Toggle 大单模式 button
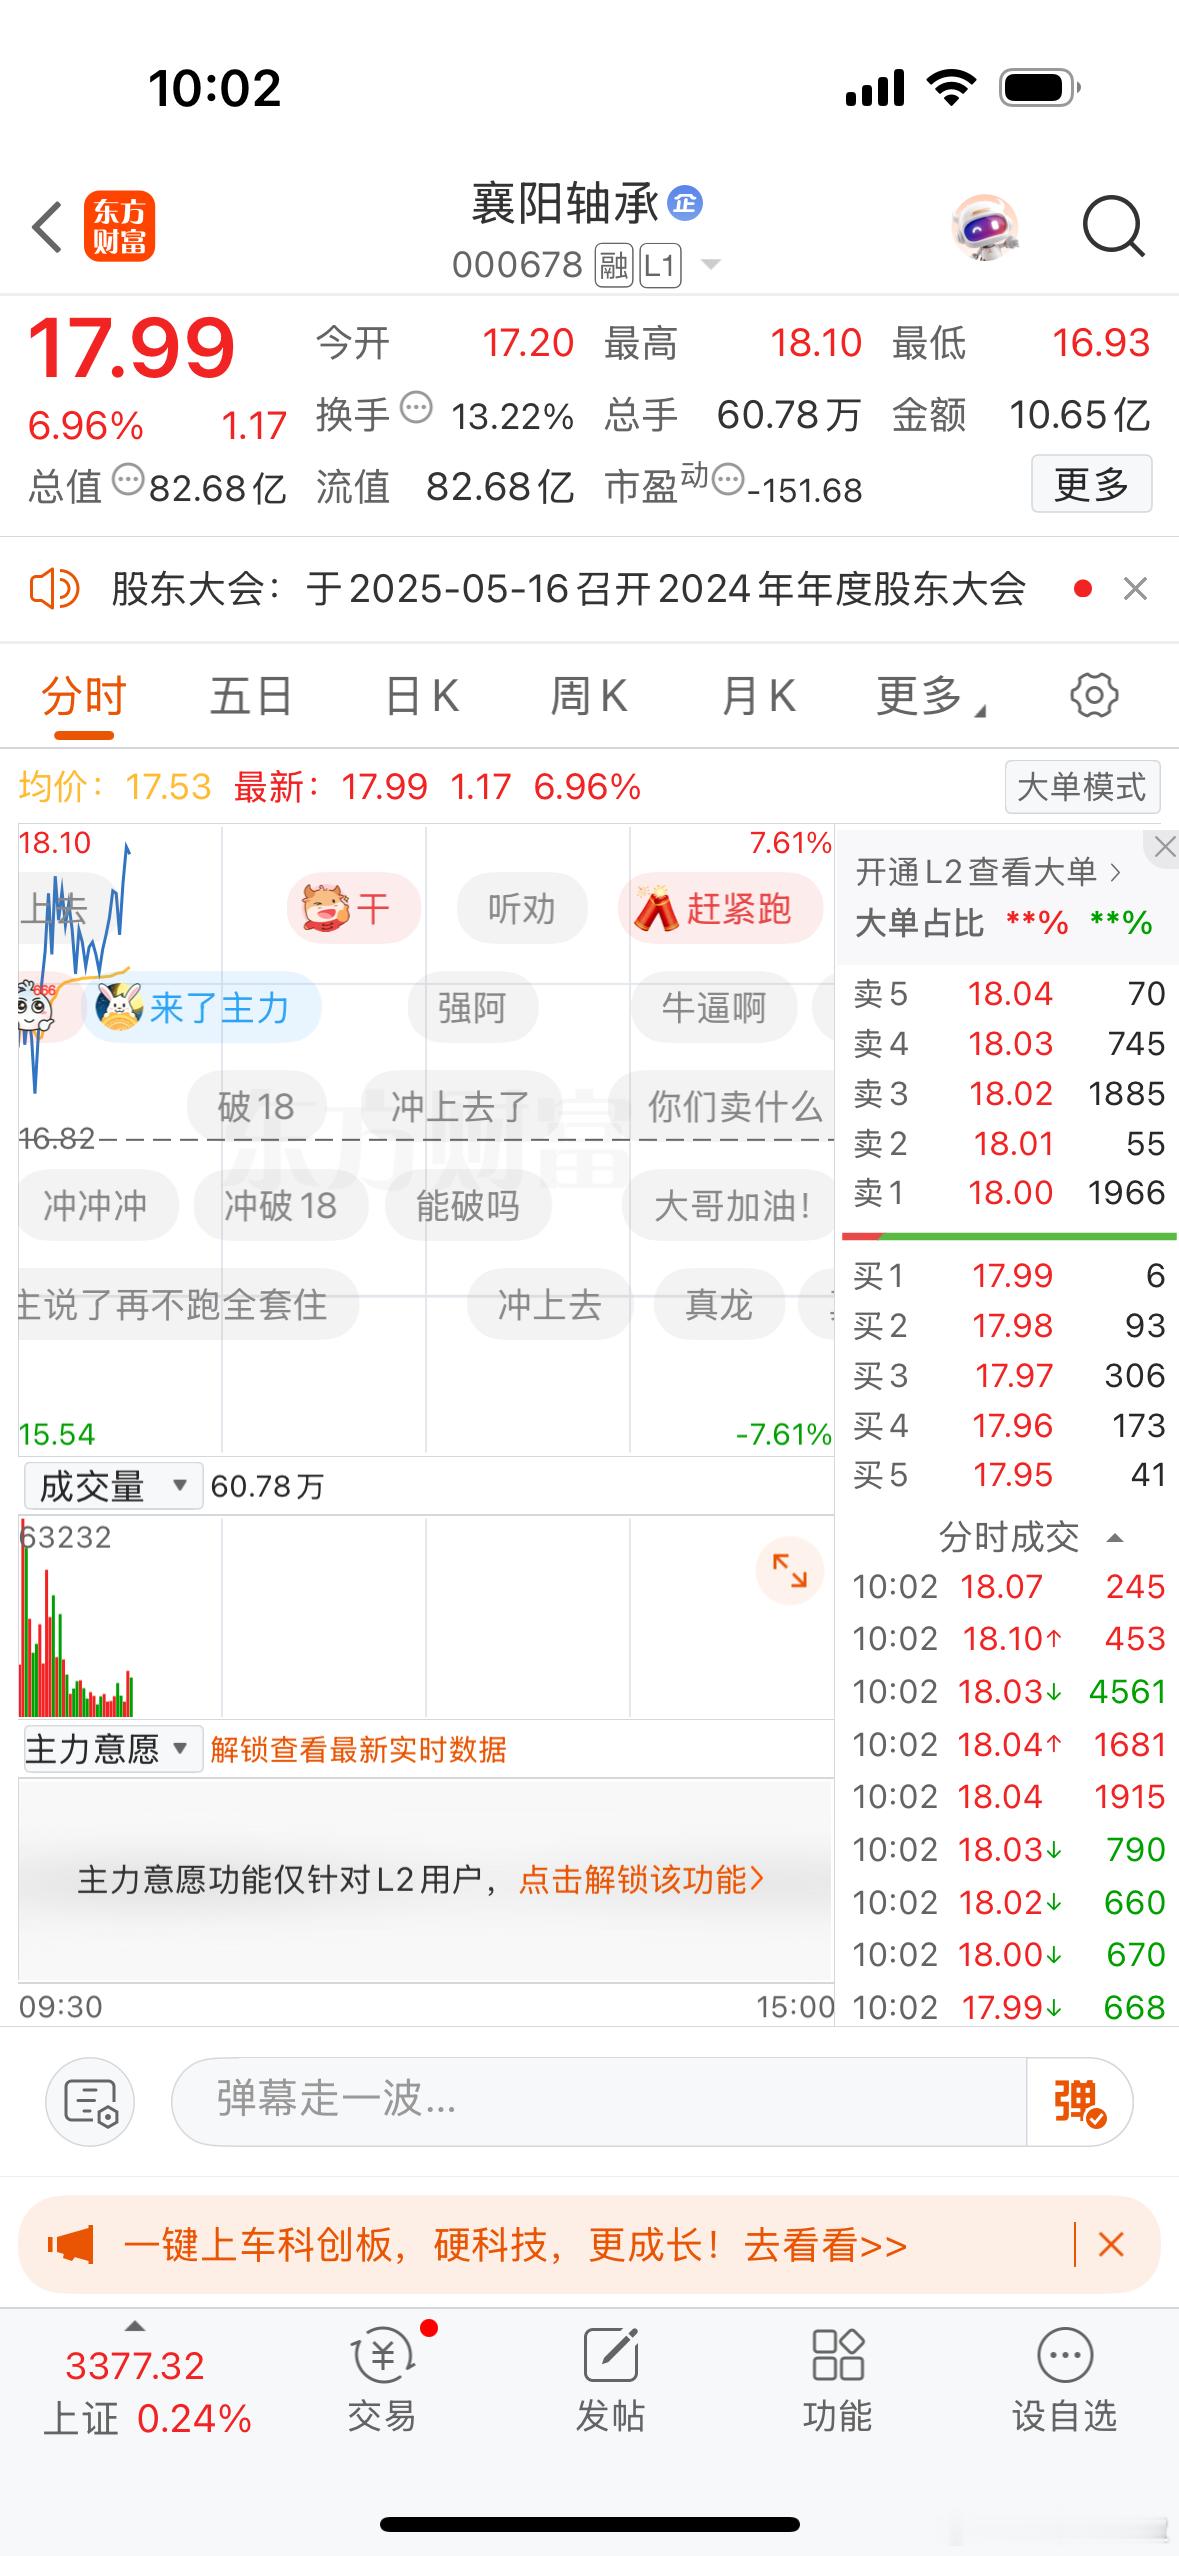Viewport: 1179px width, 2556px height. pyautogui.click(x=1082, y=787)
